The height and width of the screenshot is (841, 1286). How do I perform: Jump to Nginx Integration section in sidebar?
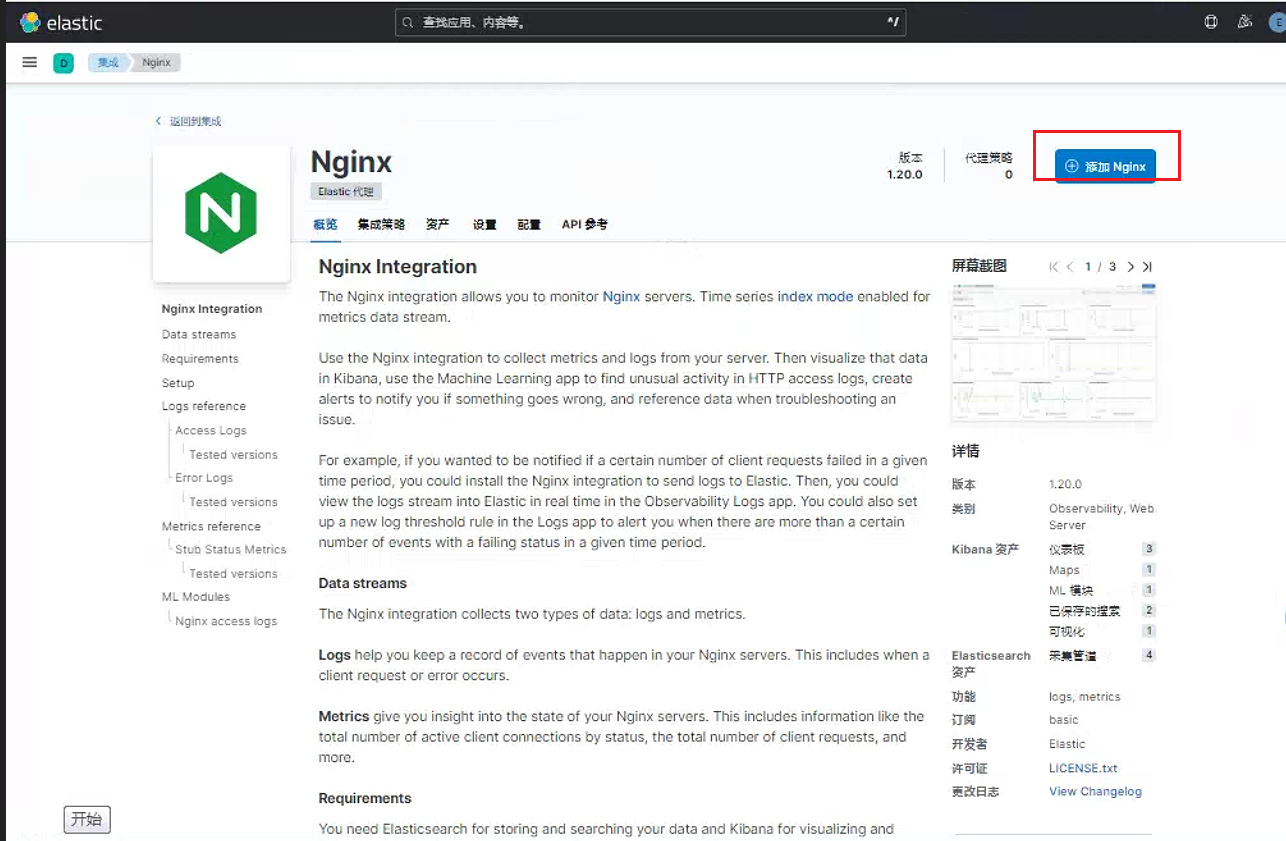(212, 309)
